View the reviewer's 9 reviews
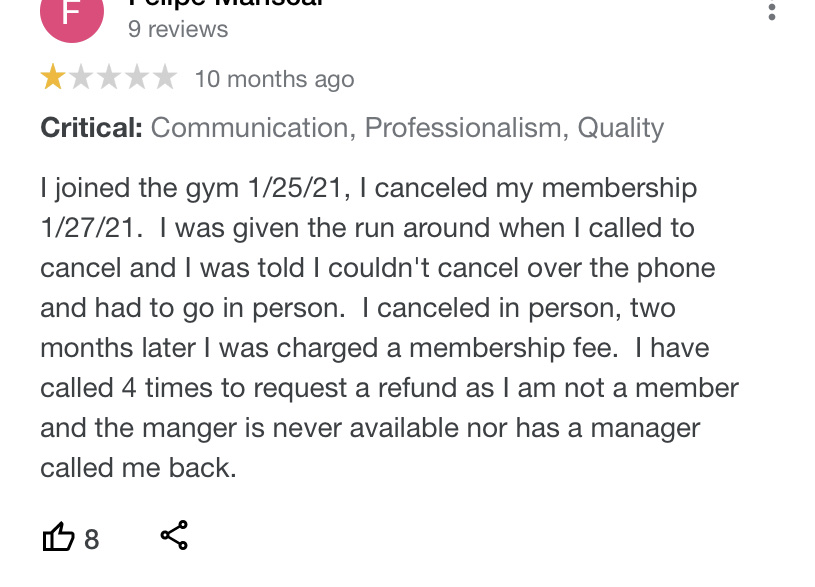The image size is (815, 587). click(178, 29)
